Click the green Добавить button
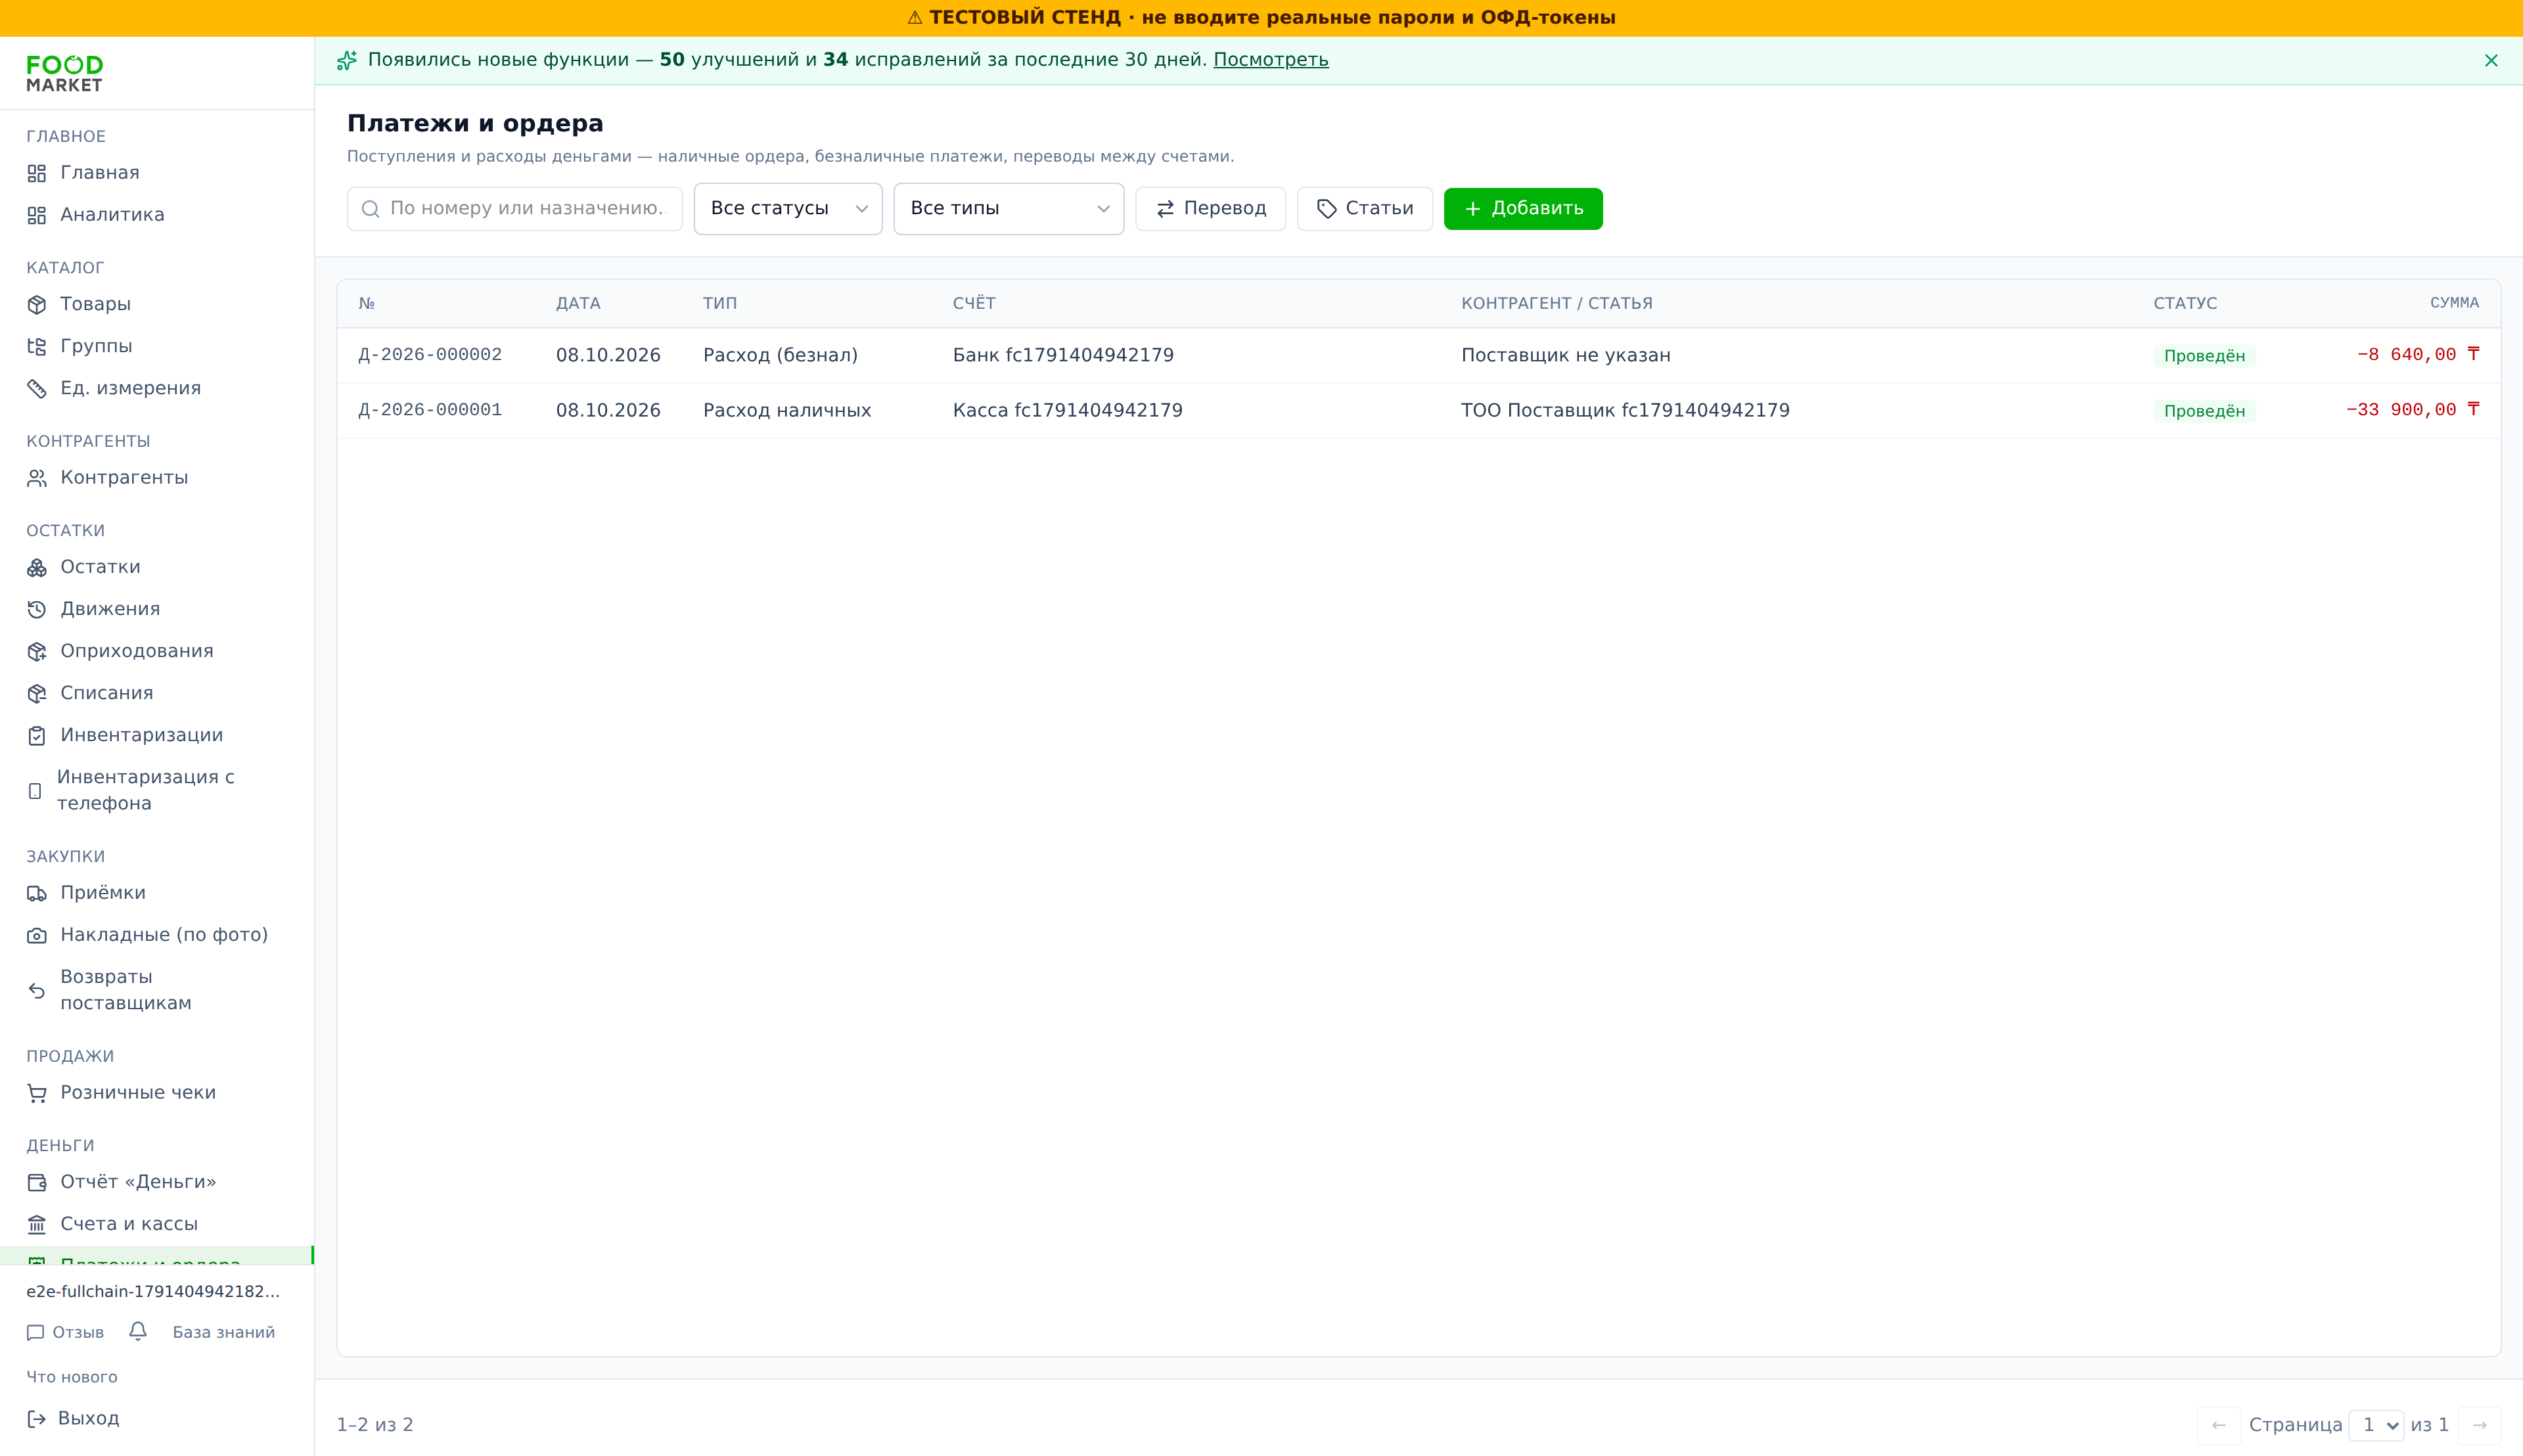Screen dimensions: 2523x1456 point(1523,209)
